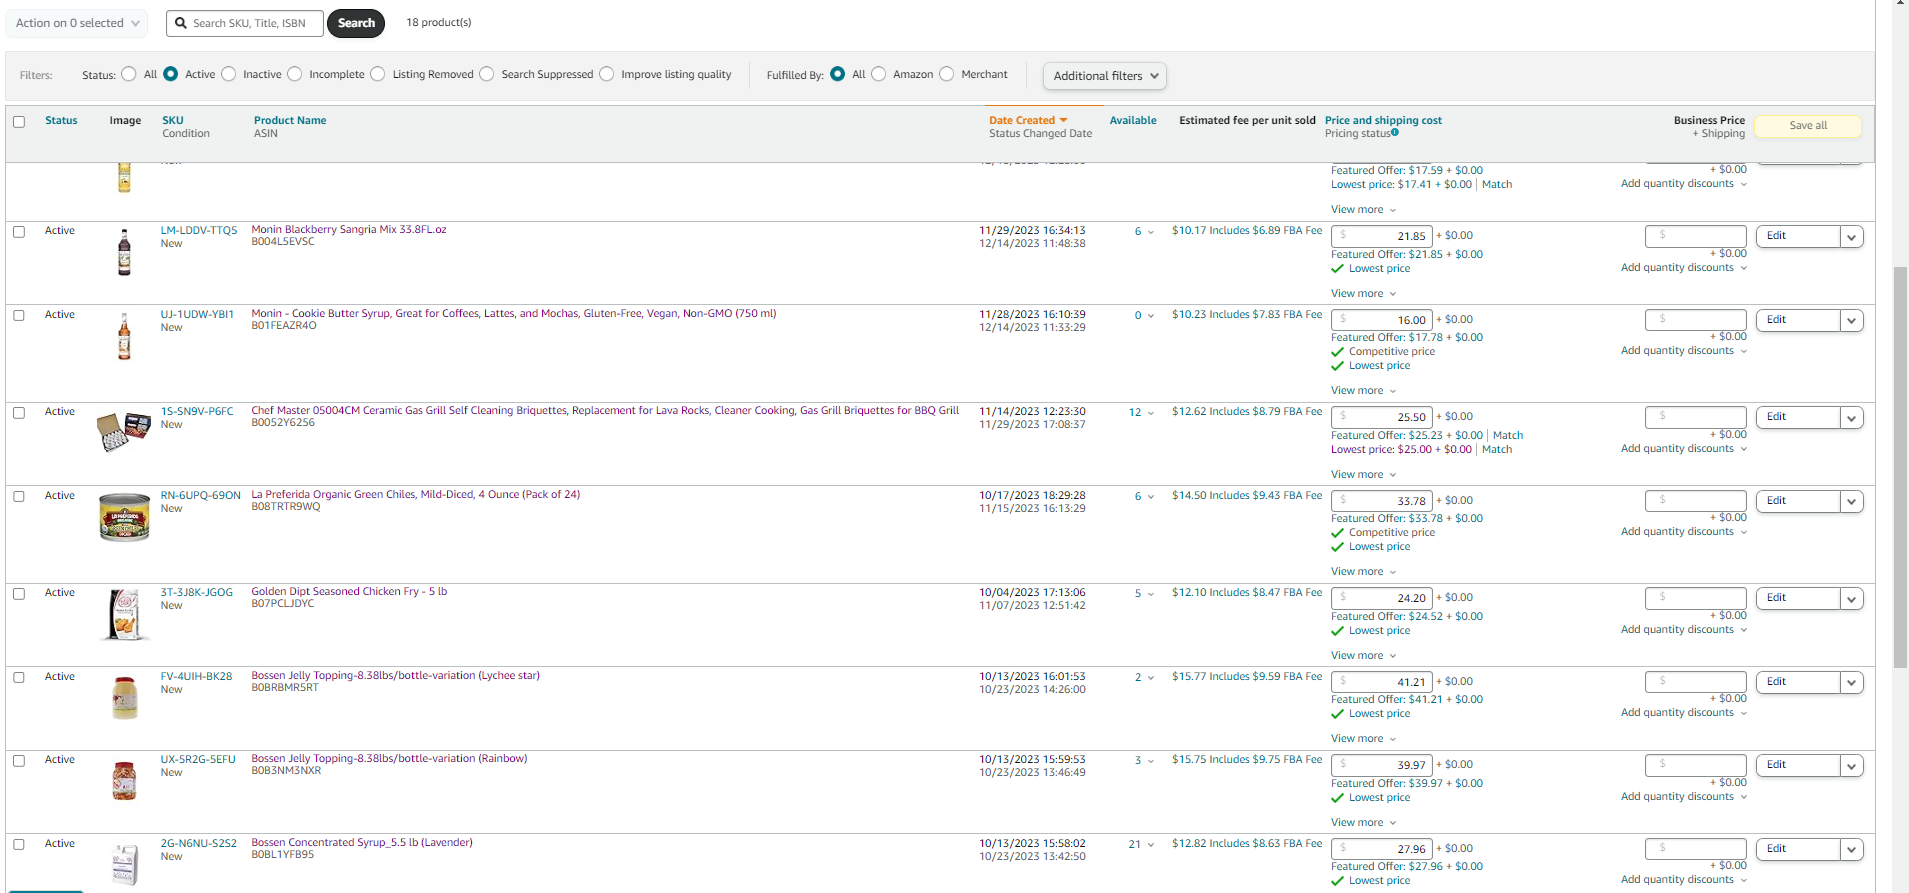1909x893 pixels.
Task: Sort by Price and shipping cost header
Action: [x=1383, y=121]
